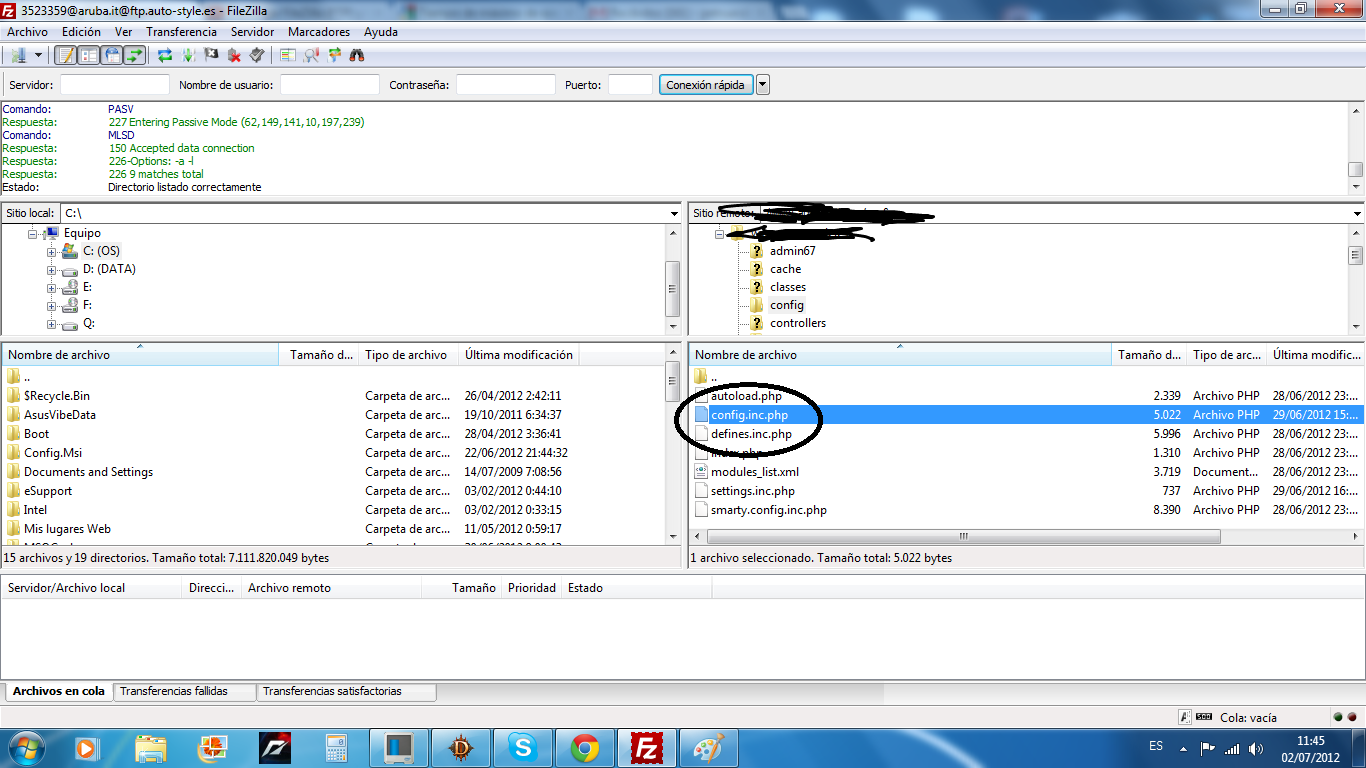Expand the E: drive tree node
Viewport: 1366px width, 768px height.
(x=52, y=287)
